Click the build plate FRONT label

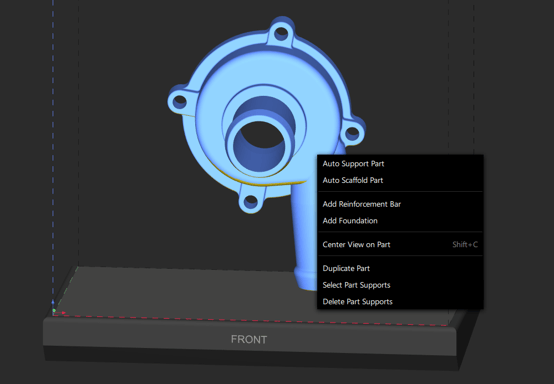pyautogui.click(x=249, y=339)
